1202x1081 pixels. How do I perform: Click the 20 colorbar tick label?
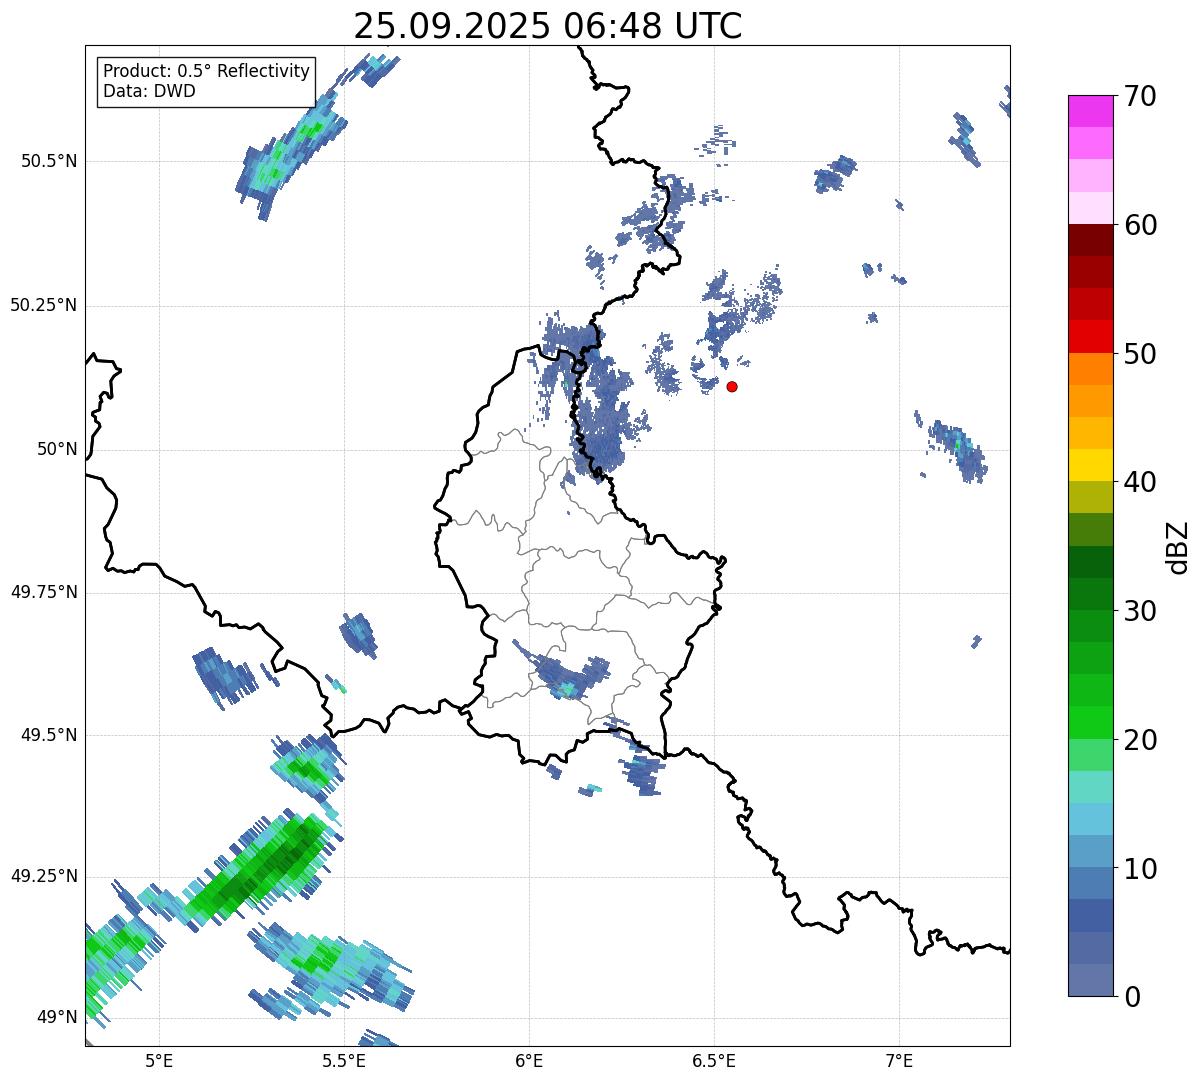click(x=1140, y=740)
